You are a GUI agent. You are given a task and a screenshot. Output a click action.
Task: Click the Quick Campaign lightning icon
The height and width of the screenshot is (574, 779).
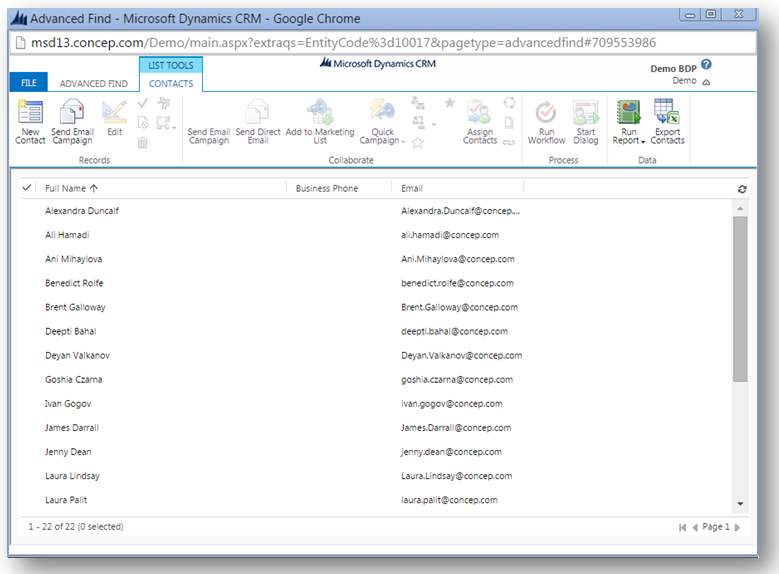382,111
